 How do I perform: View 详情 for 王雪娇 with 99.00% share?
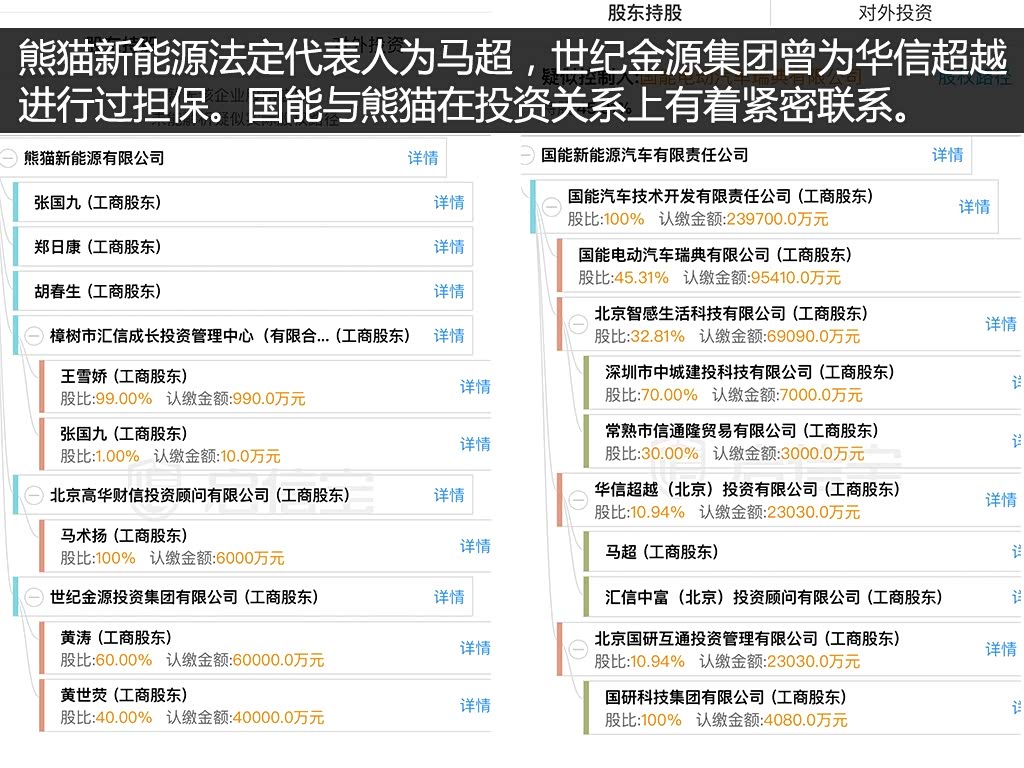pos(474,387)
